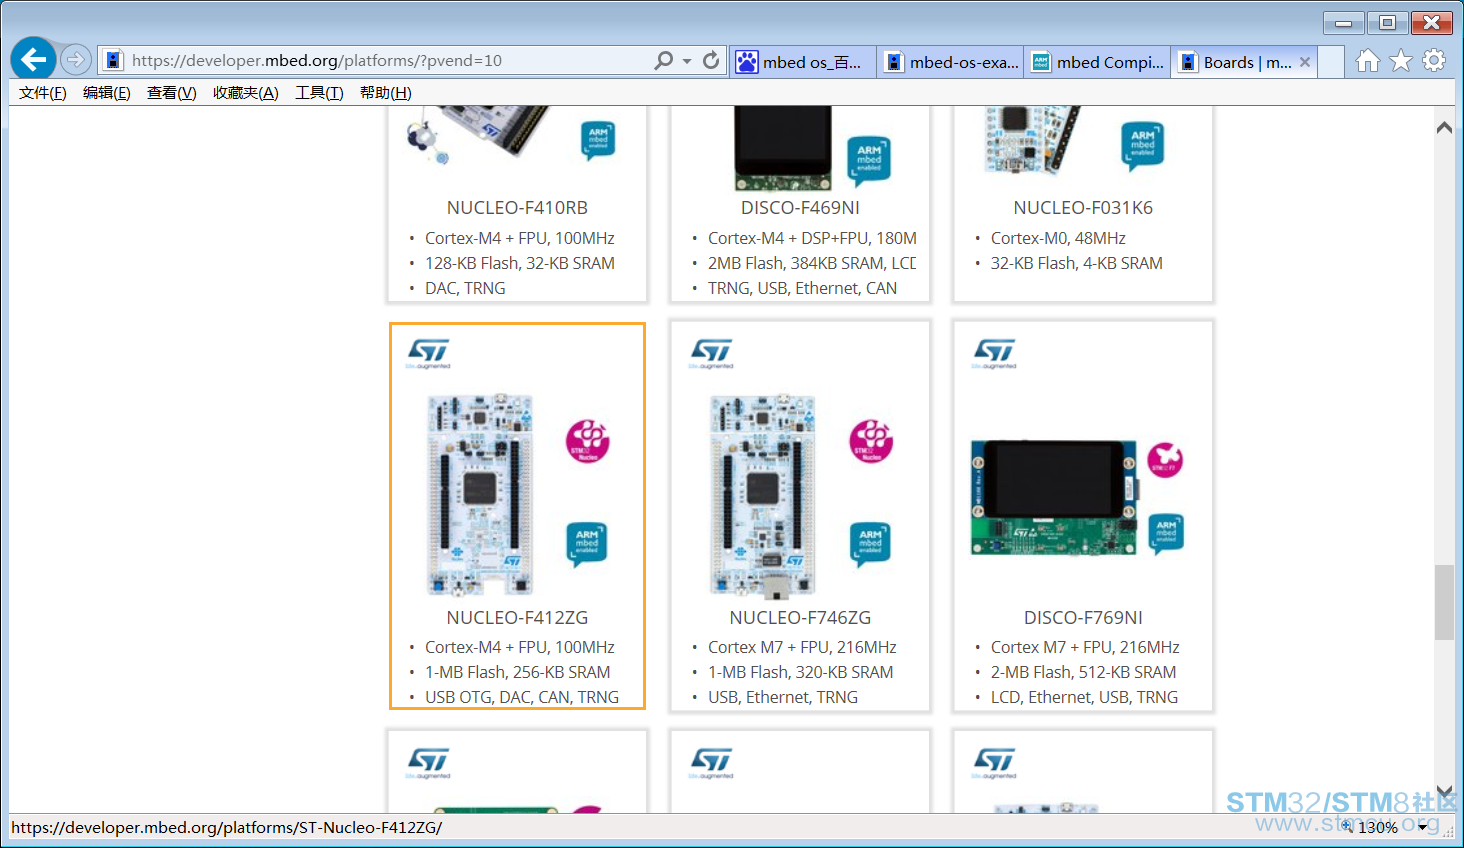
Task: Click the DISCO-F469NI board photo
Action: [783, 148]
